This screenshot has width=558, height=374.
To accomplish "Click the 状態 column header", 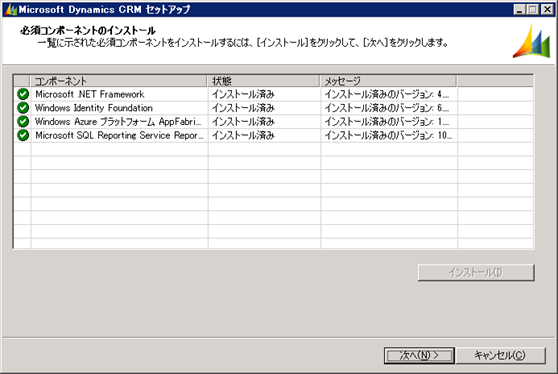I will [x=263, y=81].
